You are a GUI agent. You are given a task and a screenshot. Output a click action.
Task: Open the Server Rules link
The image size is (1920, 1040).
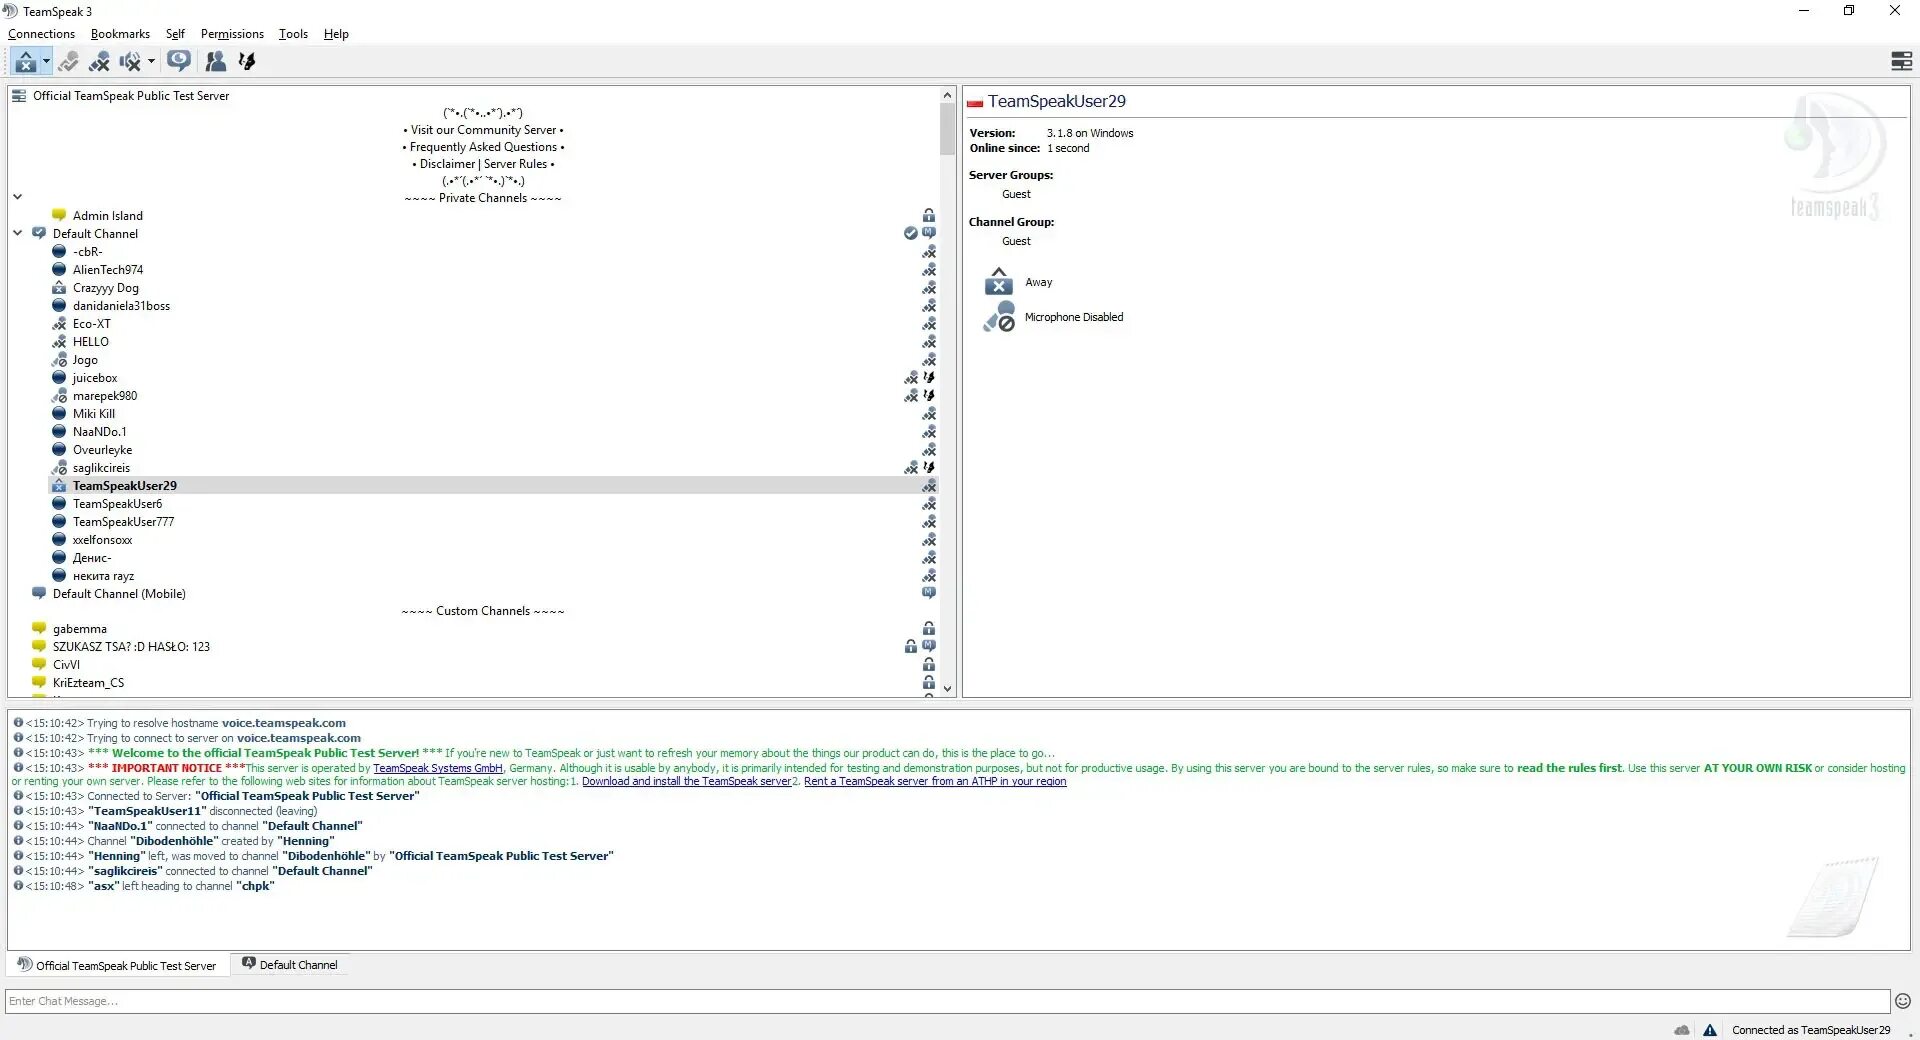pos(515,164)
